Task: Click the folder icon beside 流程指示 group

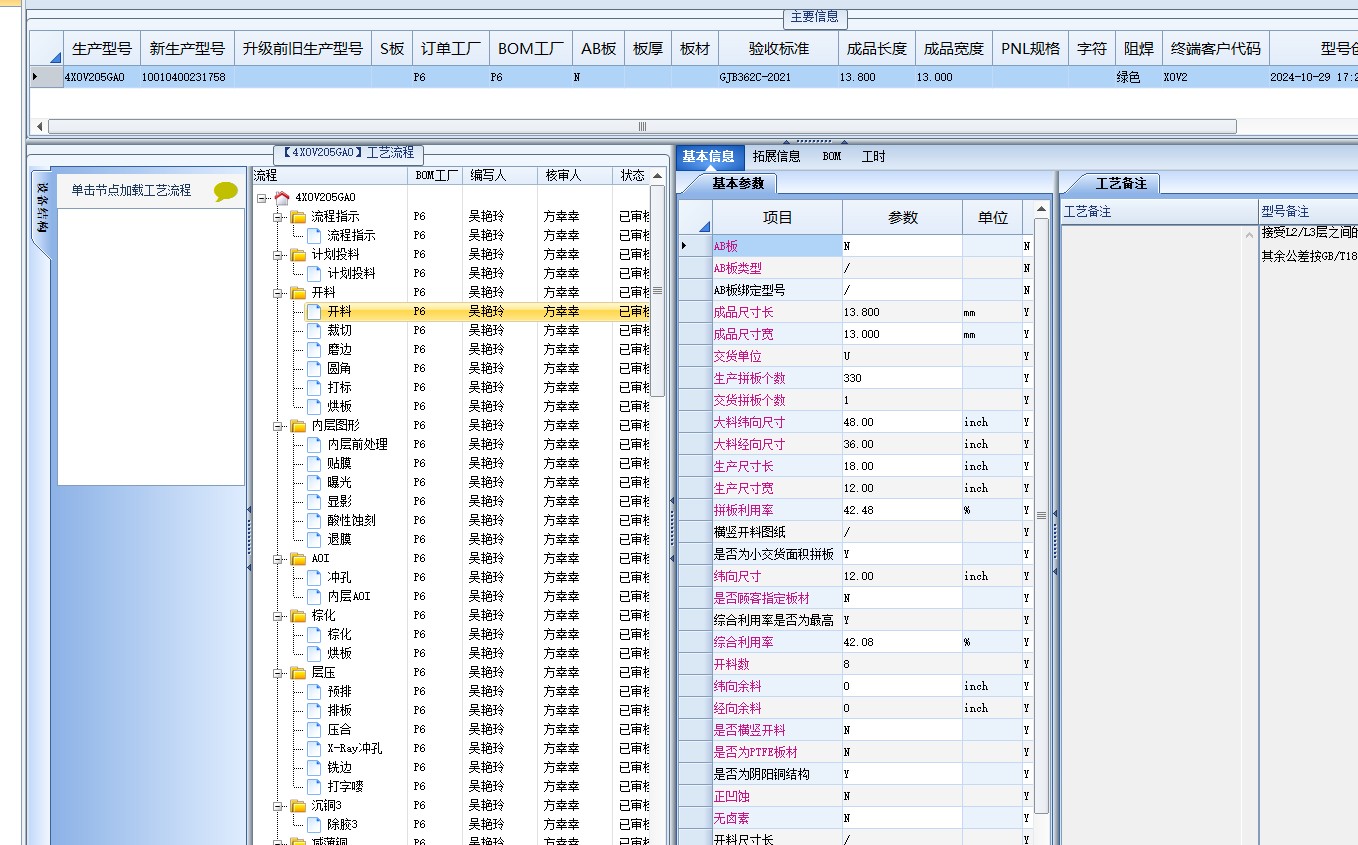Action: (298, 216)
